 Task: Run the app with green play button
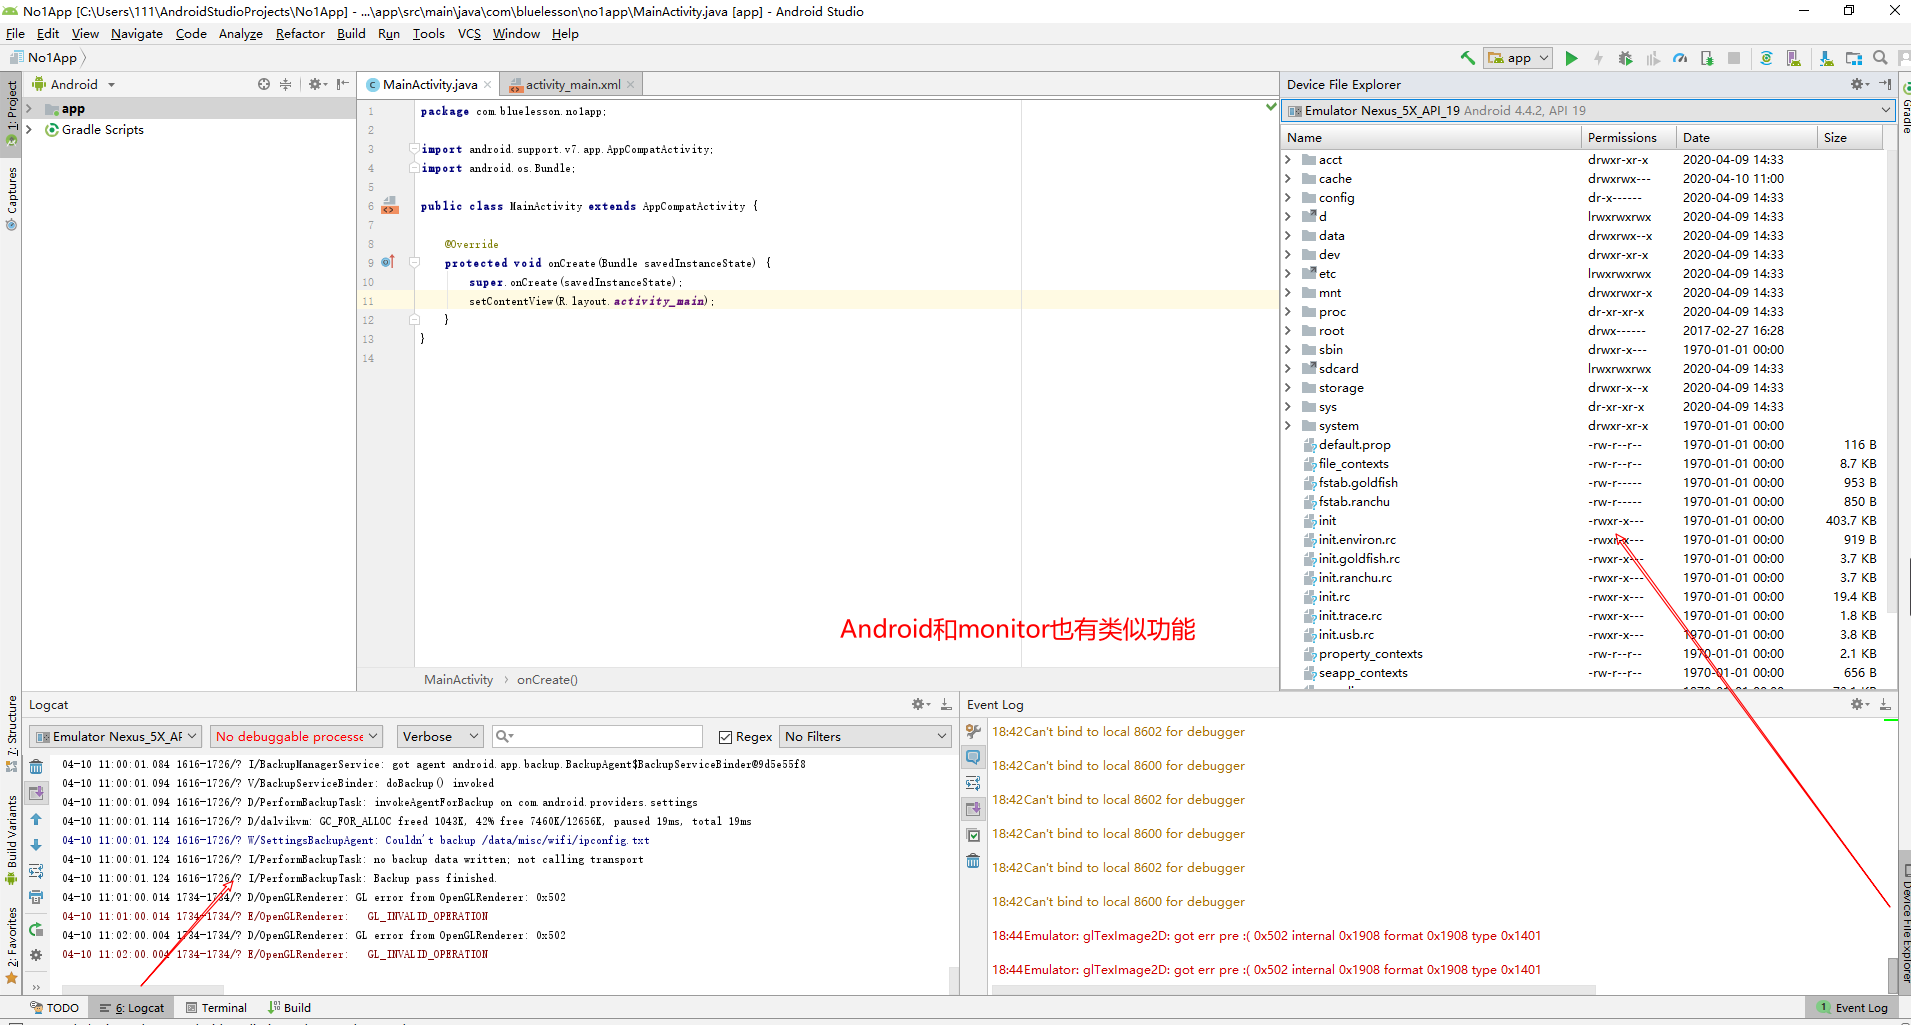coord(1571,58)
